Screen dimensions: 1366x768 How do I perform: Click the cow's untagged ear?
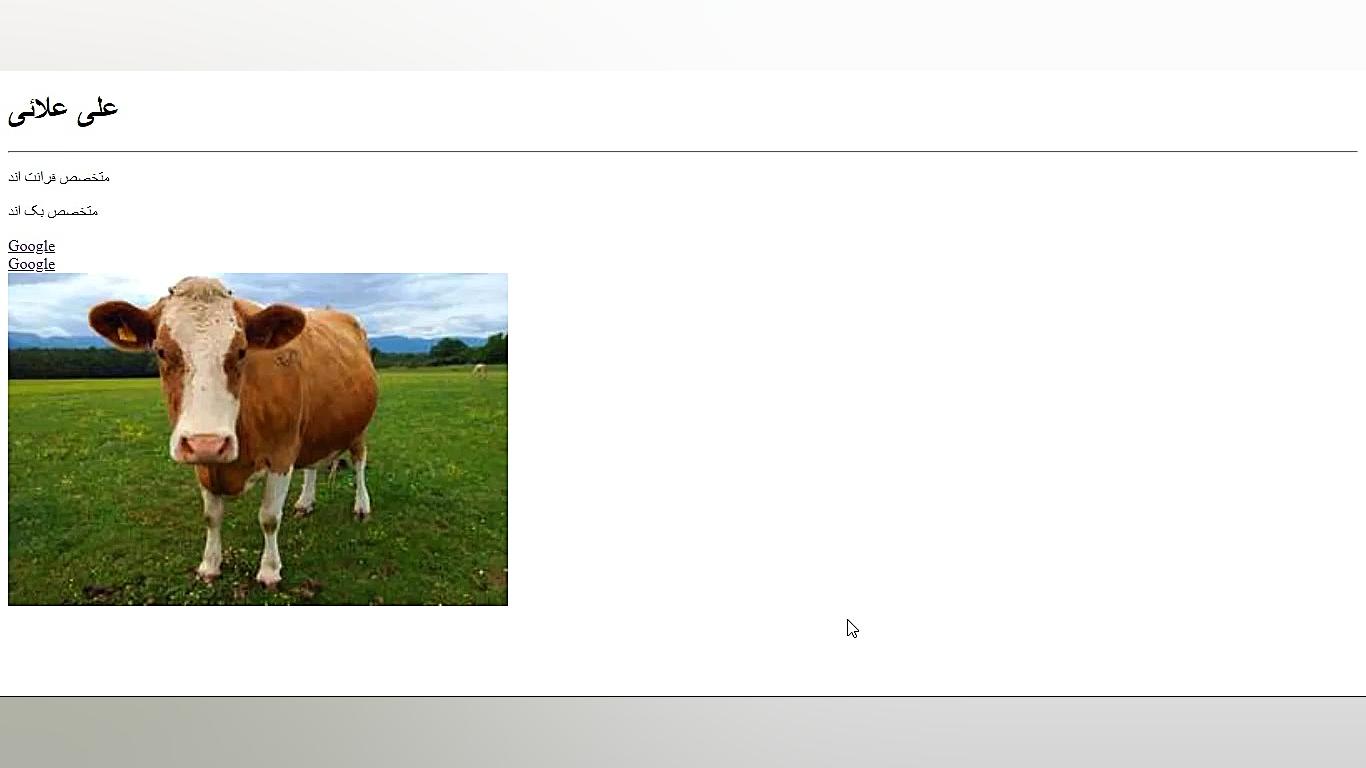point(274,326)
